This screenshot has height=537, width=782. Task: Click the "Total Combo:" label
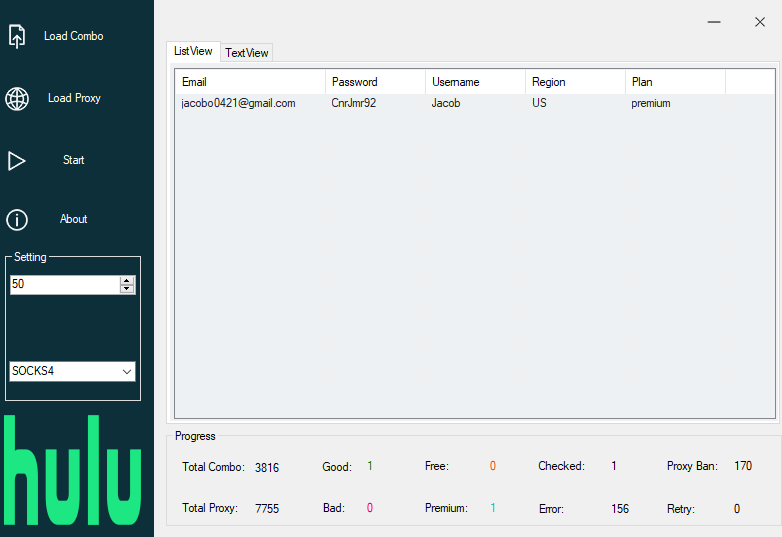point(213,467)
